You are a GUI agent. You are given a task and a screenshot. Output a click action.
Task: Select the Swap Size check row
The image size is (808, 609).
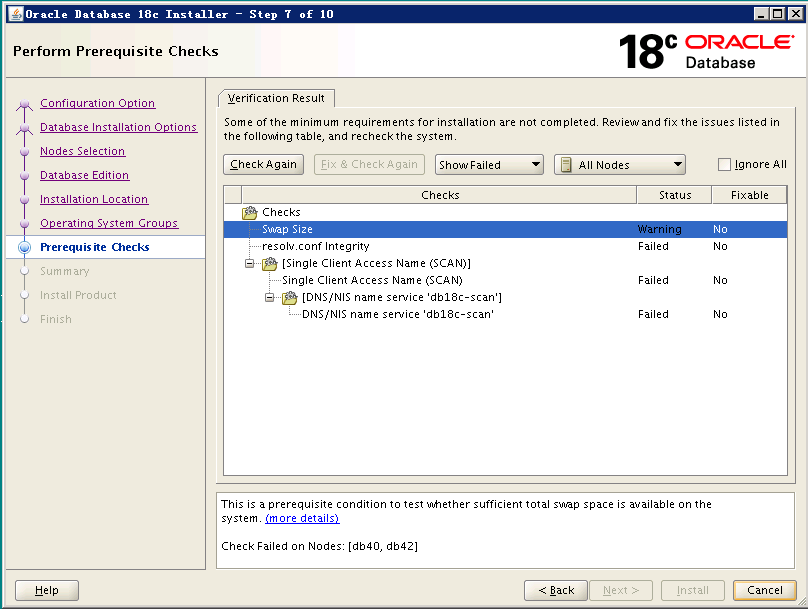[505, 229]
